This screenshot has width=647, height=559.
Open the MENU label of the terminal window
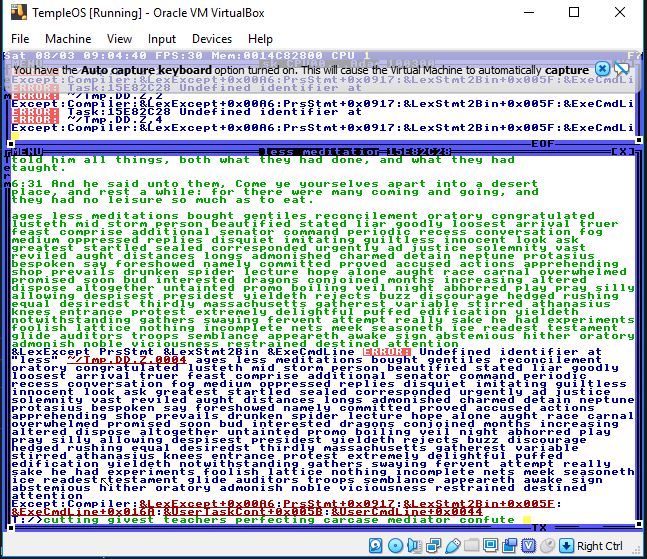(x=27, y=151)
